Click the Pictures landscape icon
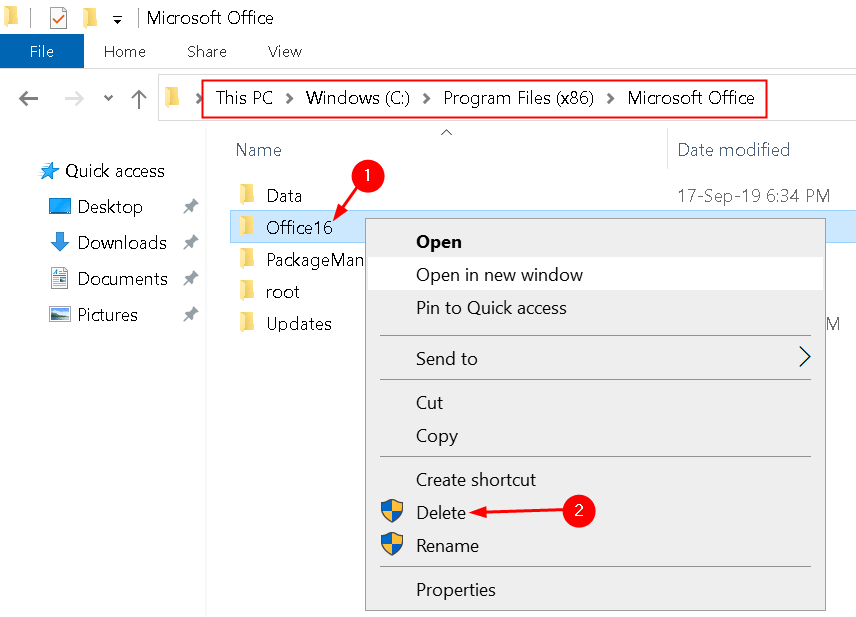856x617 pixels. click(x=60, y=315)
